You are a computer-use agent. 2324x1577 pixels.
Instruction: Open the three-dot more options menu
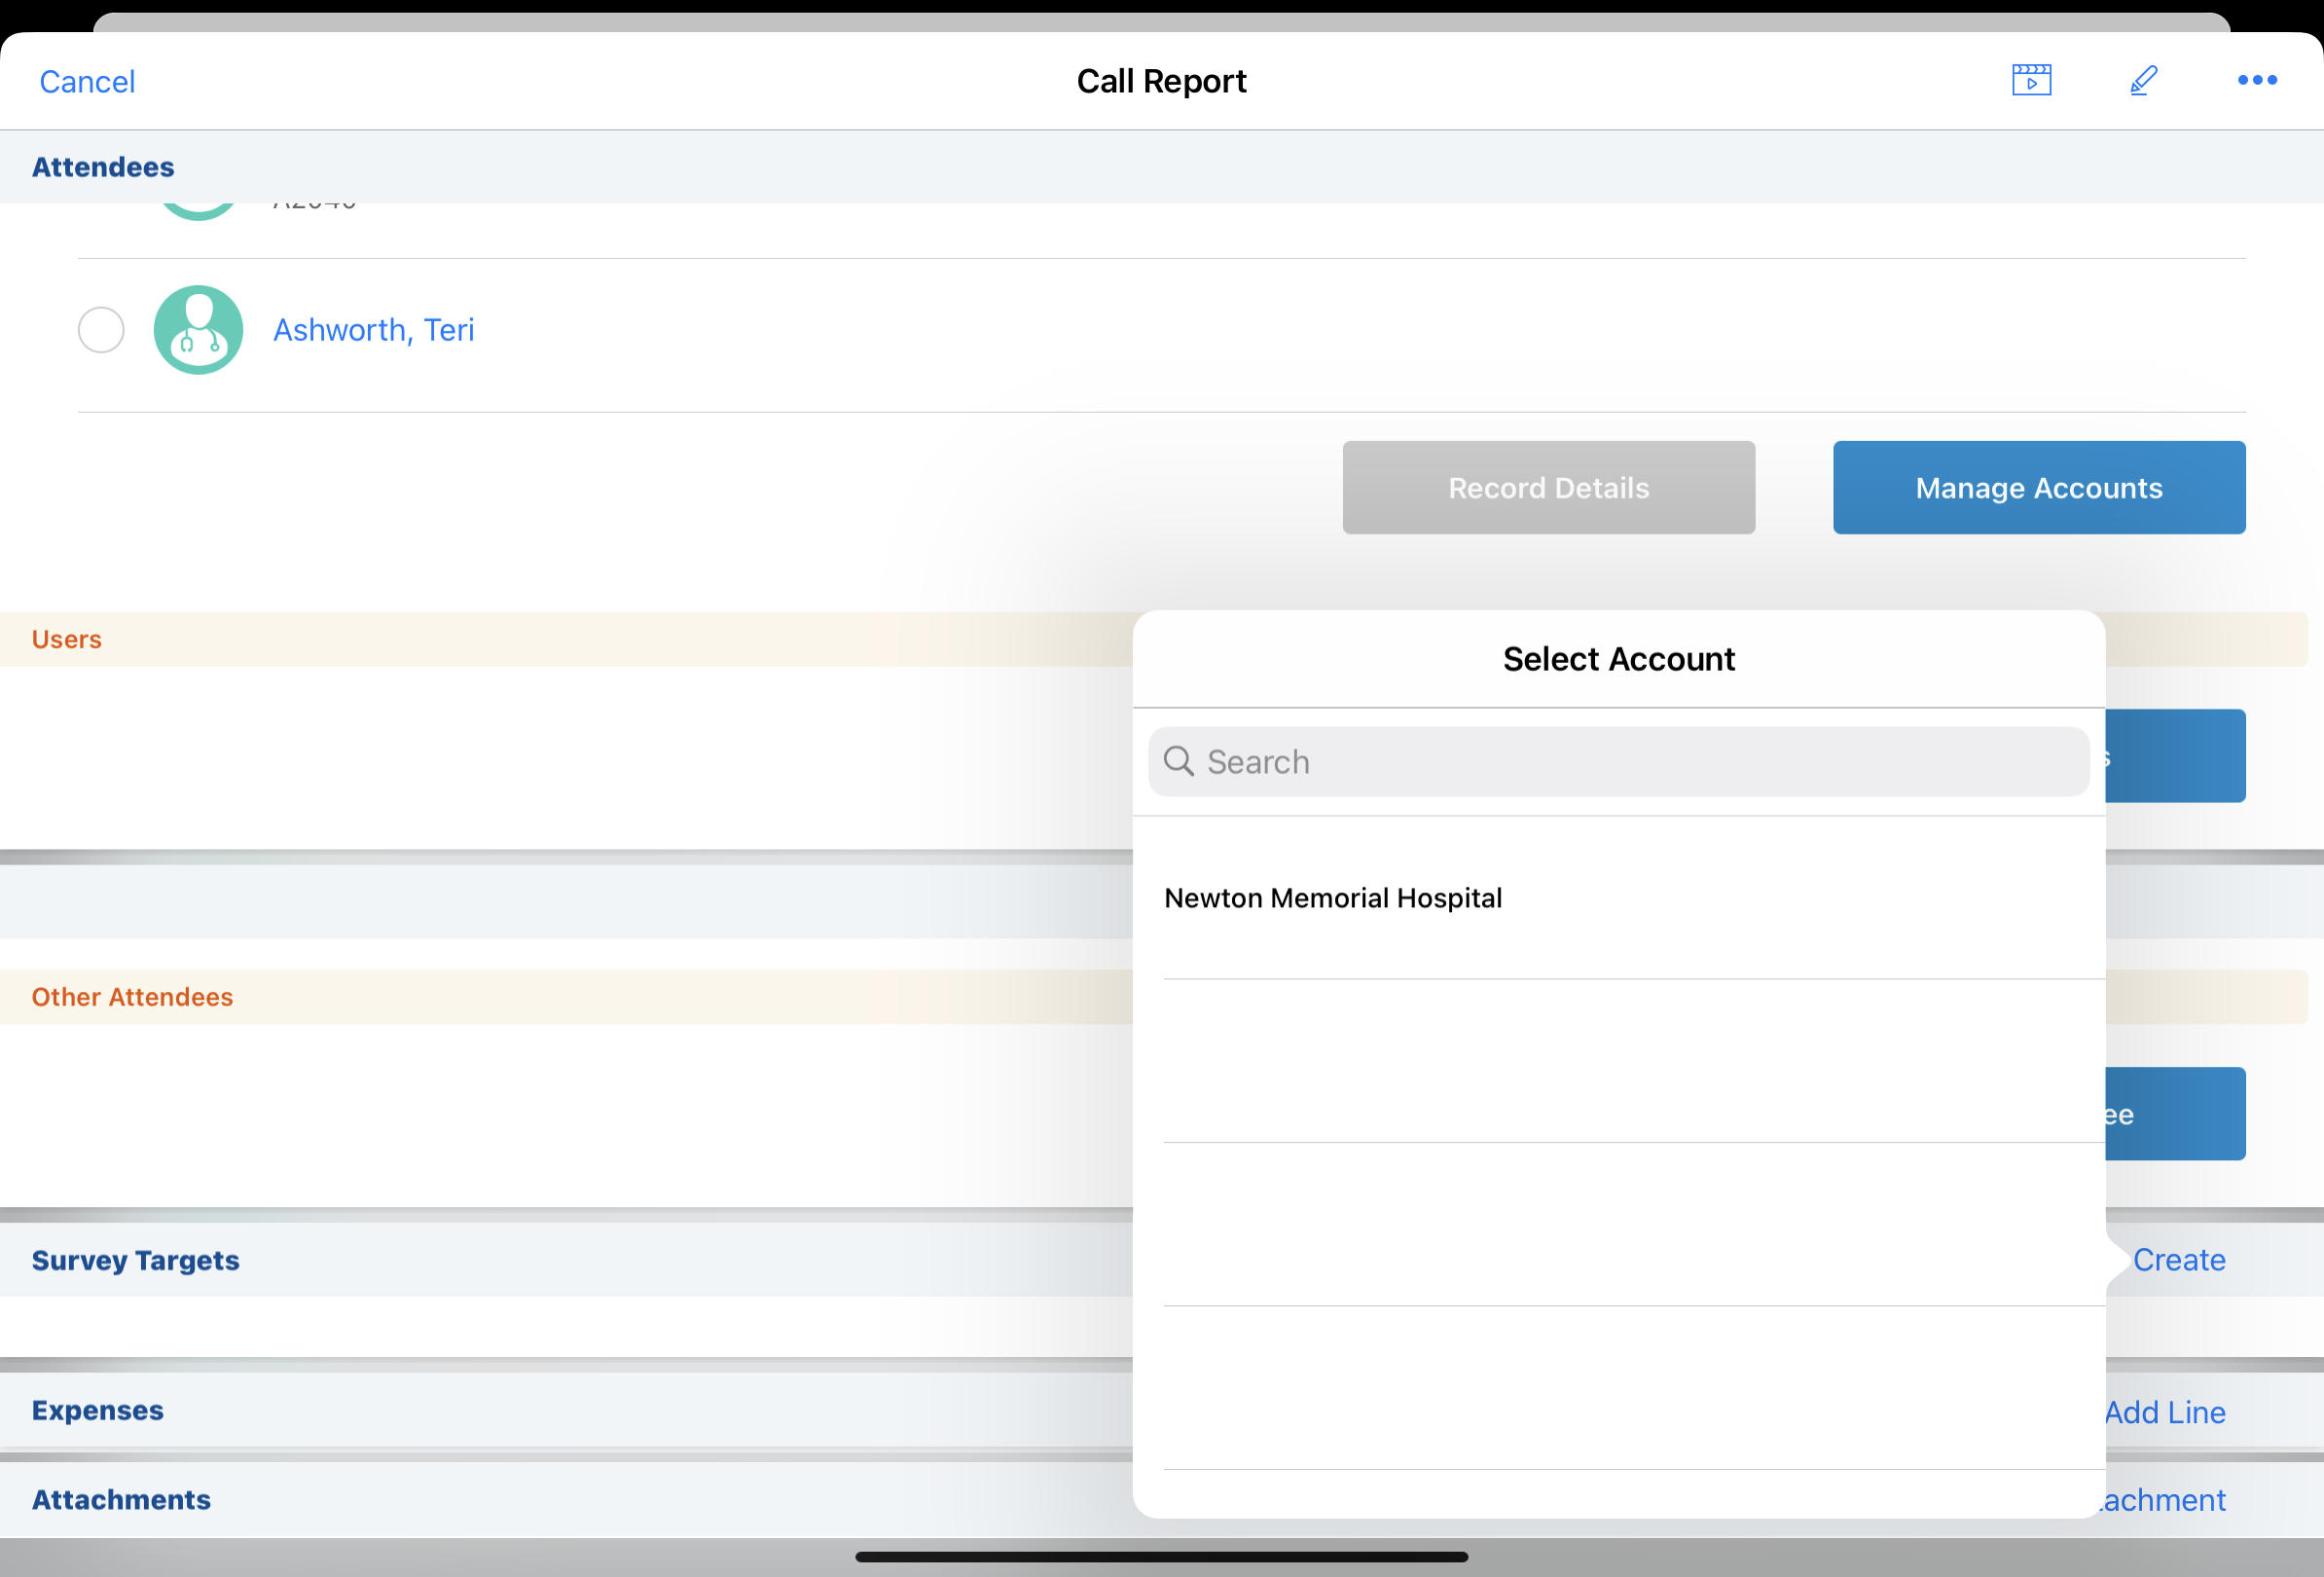(2257, 80)
